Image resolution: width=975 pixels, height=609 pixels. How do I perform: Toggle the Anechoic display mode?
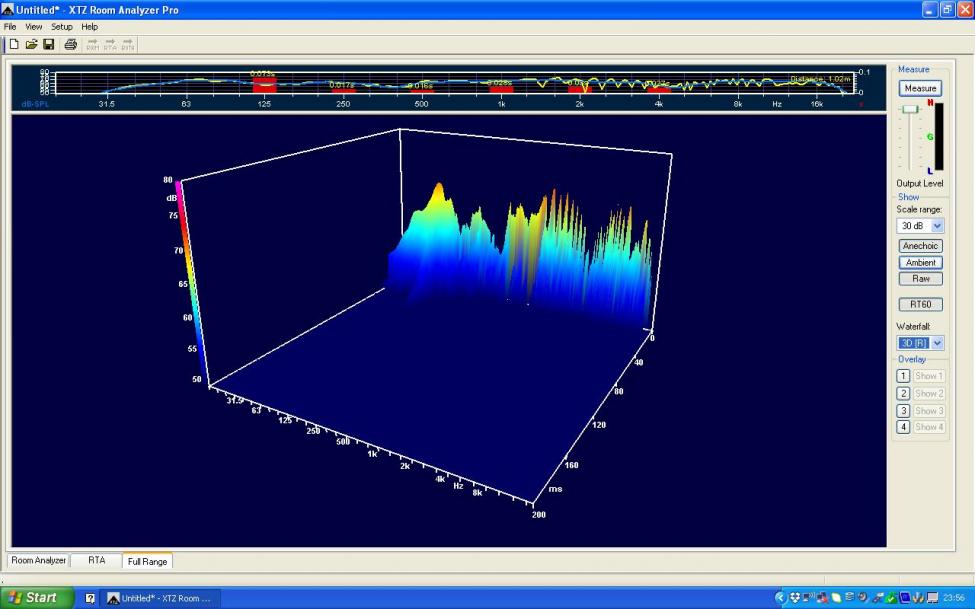(920, 246)
